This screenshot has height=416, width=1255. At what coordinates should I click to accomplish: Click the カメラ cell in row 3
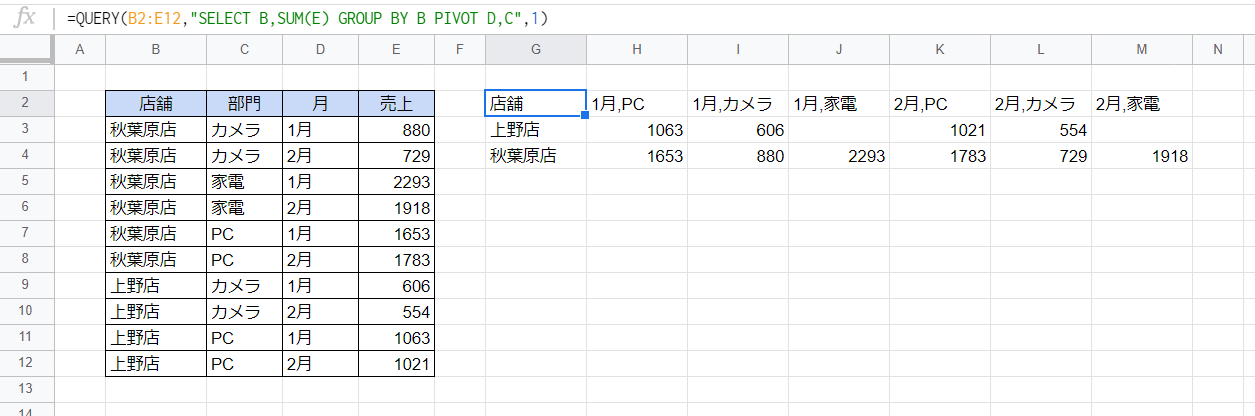245,129
